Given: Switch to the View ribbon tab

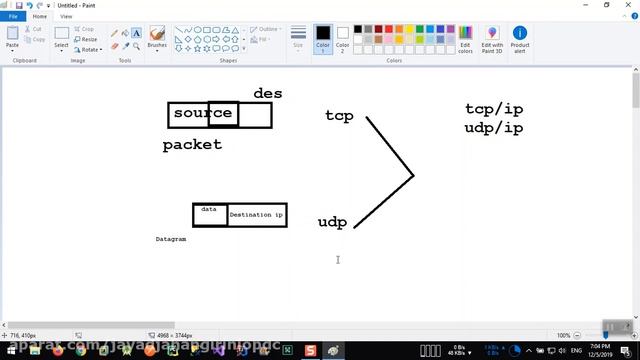Looking at the screenshot, I should 66,16.
